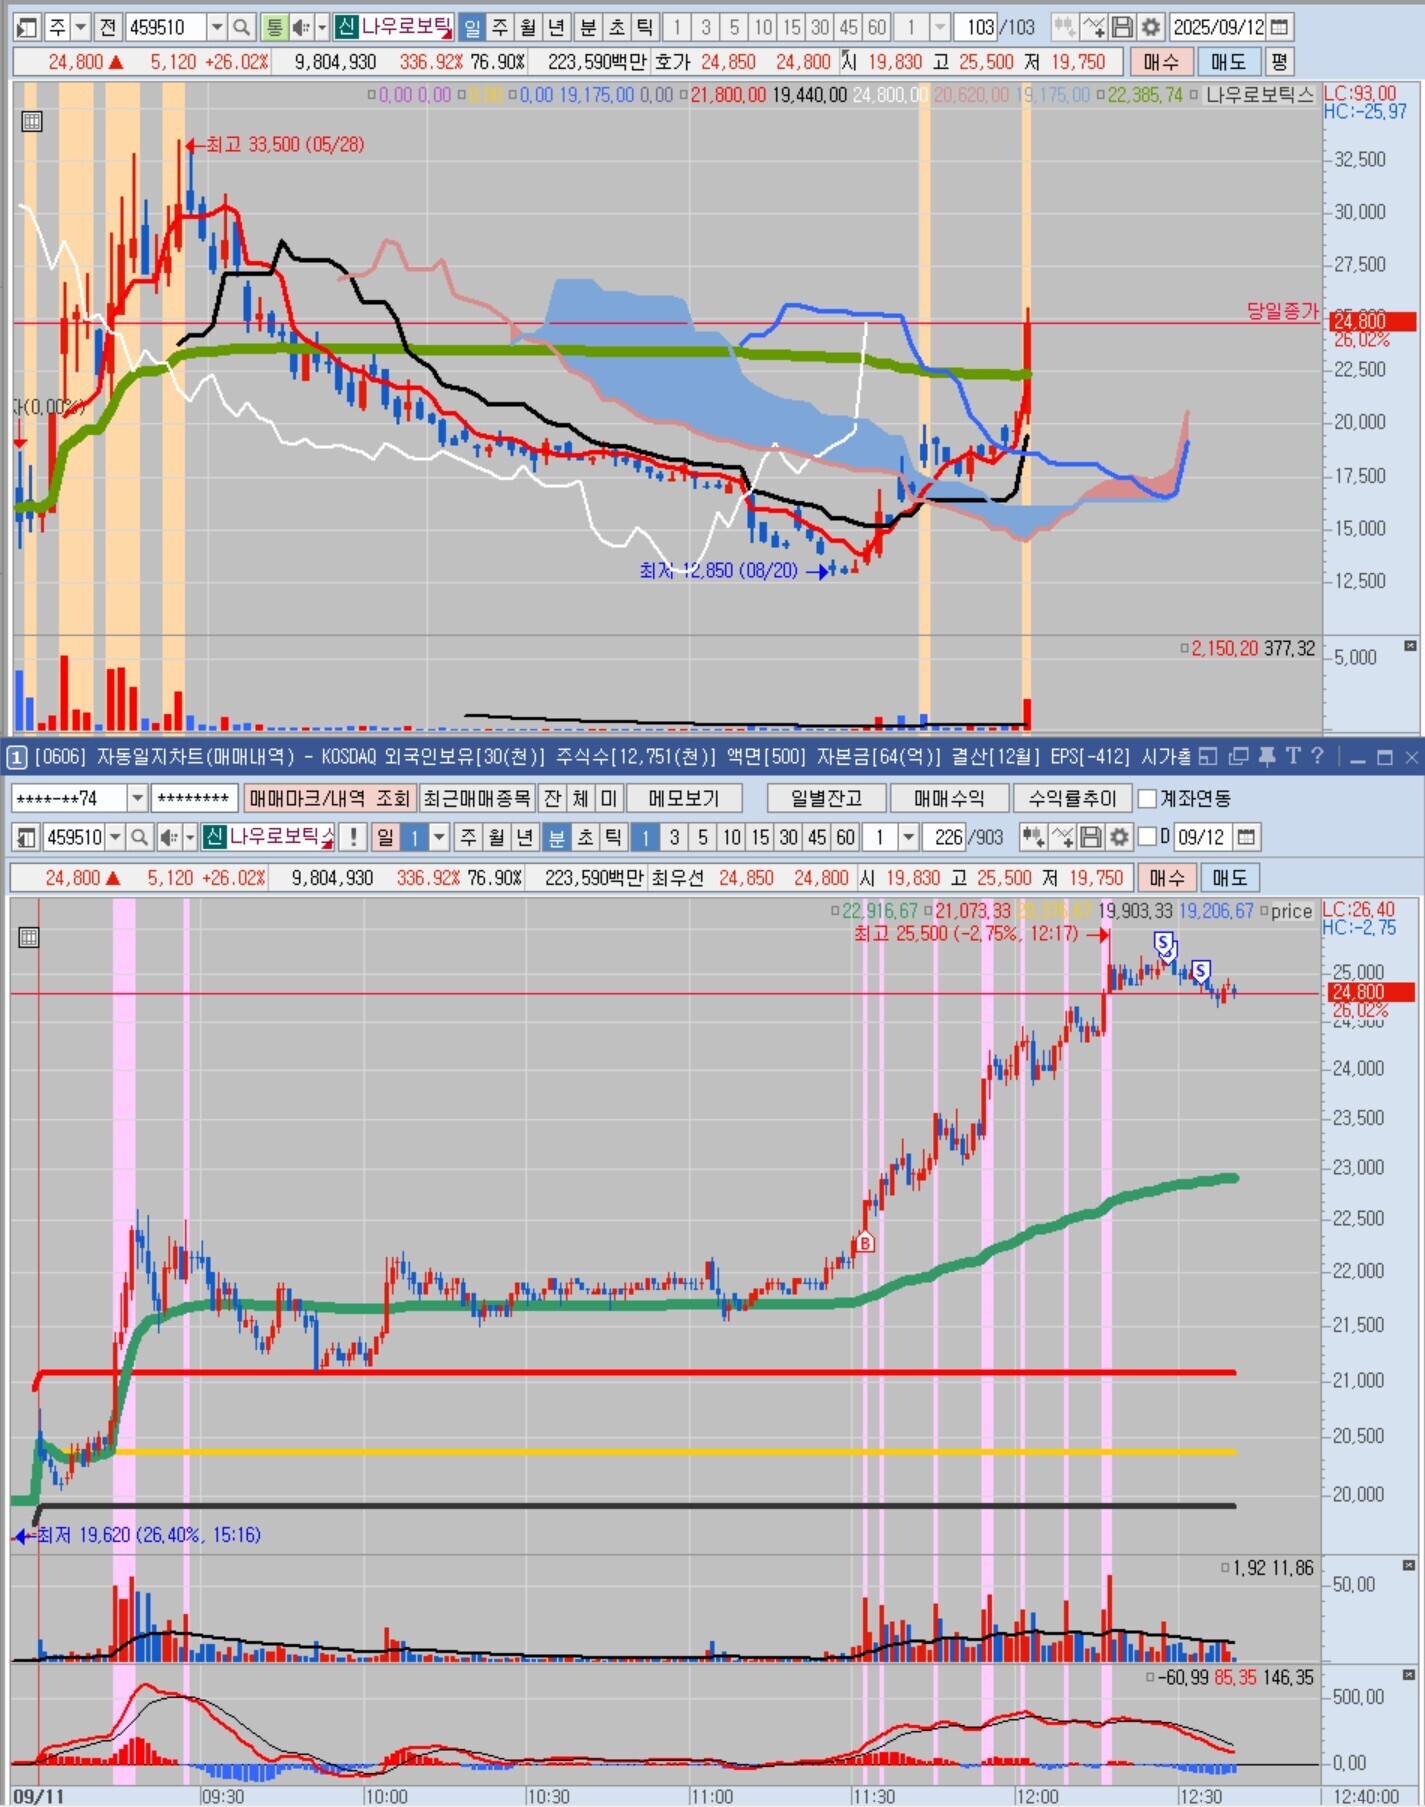The height and width of the screenshot is (1807, 1425).
Task: Open the speaker dropdown arrow in the lower toolbar
Action: click(189, 837)
